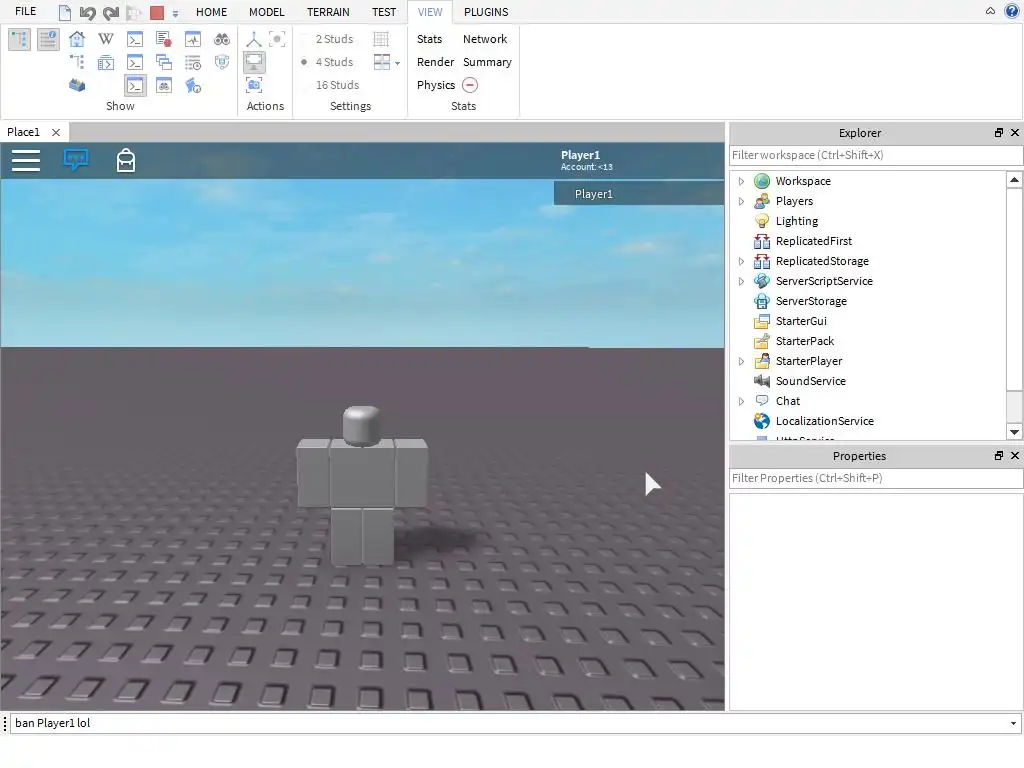Open the command bar history dropdown
1024x768 pixels.
1013,724
